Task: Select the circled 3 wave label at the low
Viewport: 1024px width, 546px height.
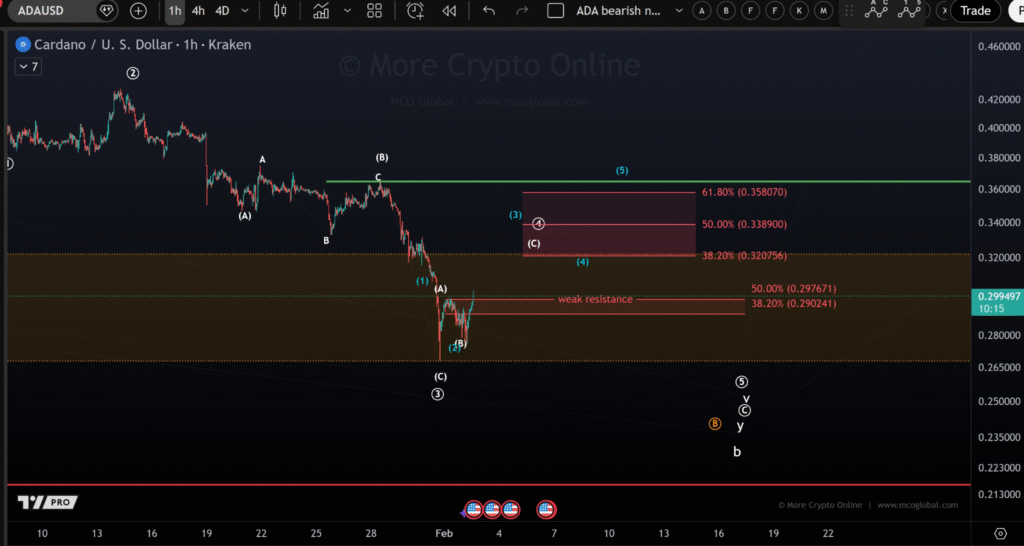Action: [x=438, y=394]
